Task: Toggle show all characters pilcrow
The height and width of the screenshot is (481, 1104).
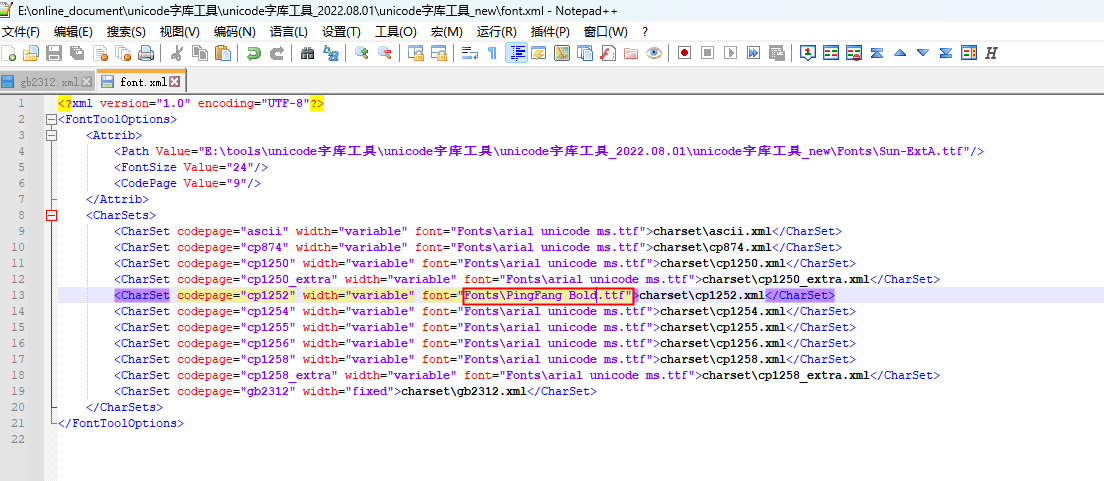Action: coord(492,53)
